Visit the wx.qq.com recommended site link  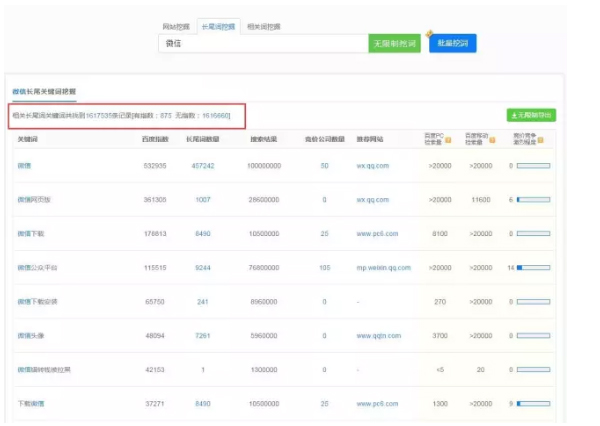371,166
